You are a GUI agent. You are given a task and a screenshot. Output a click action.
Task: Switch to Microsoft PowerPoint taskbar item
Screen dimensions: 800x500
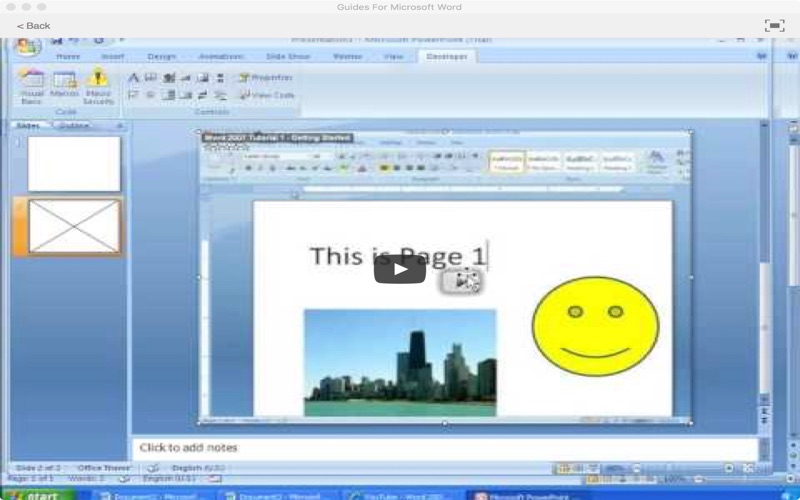[x=528, y=495]
